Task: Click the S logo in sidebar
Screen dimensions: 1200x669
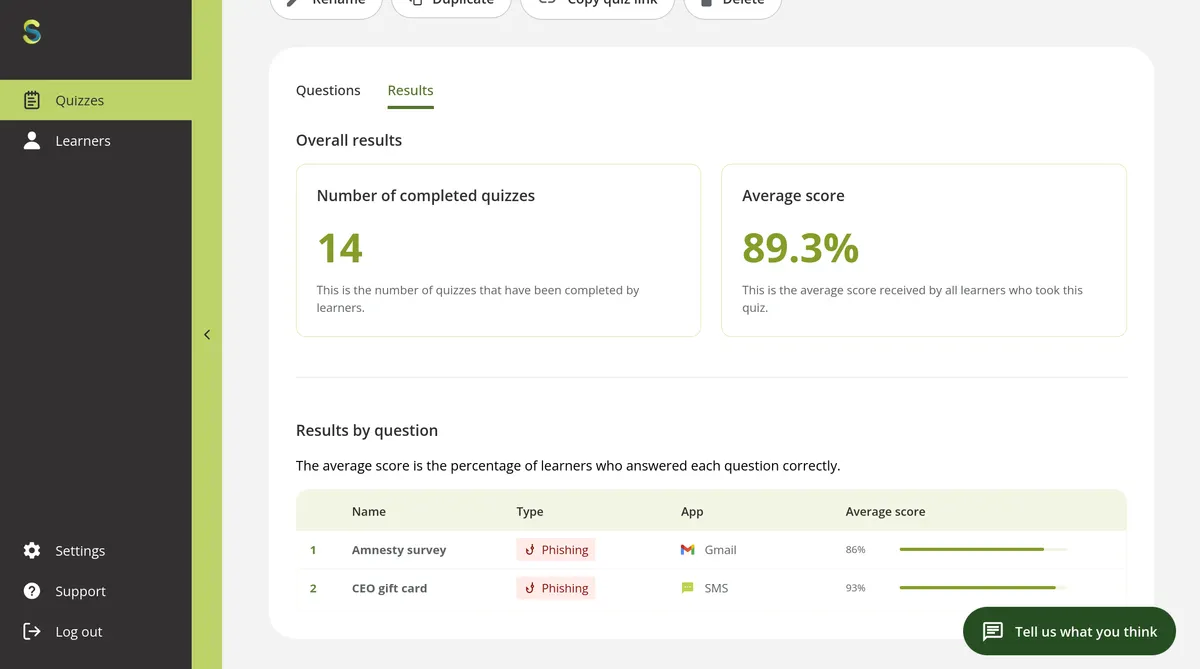Action: point(32,32)
